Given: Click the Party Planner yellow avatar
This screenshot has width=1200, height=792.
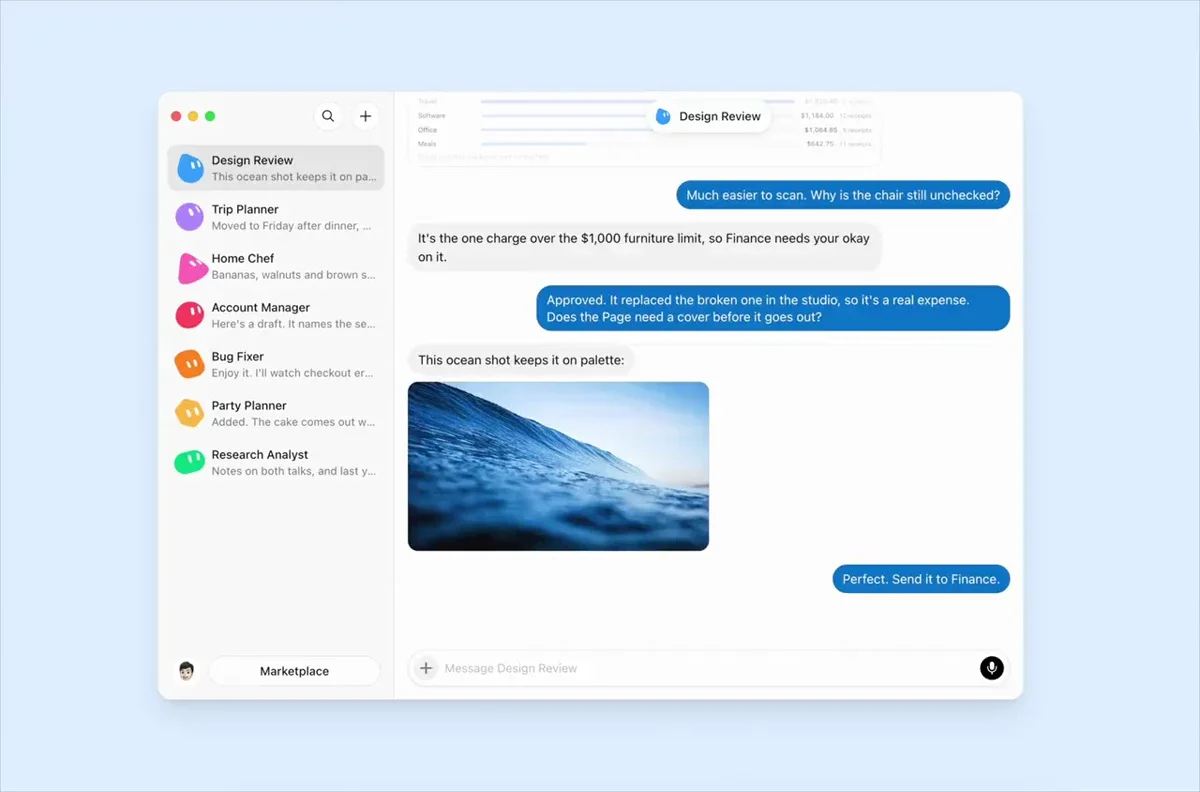Looking at the screenshot, I should 190,413.
